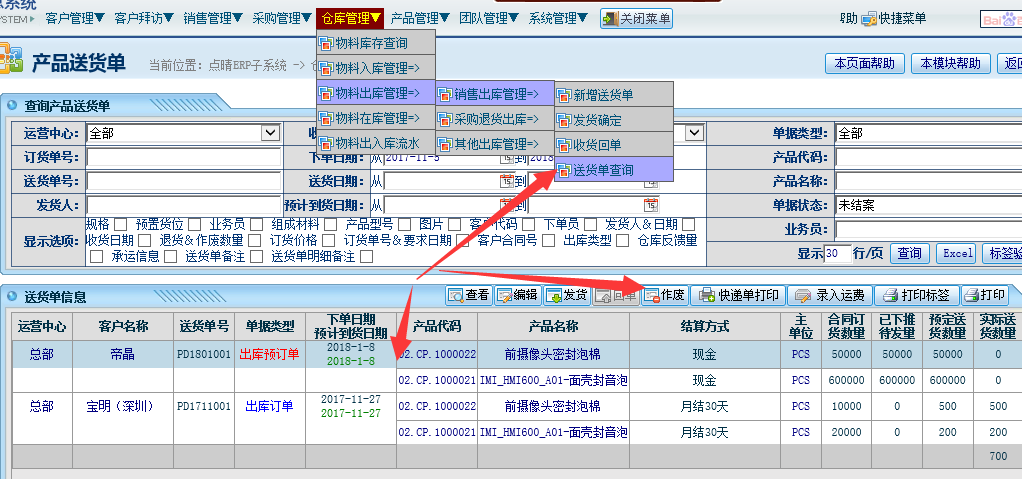
Task: Open calendar picker for 送货日期 start date
Action: tap(505, 181)
